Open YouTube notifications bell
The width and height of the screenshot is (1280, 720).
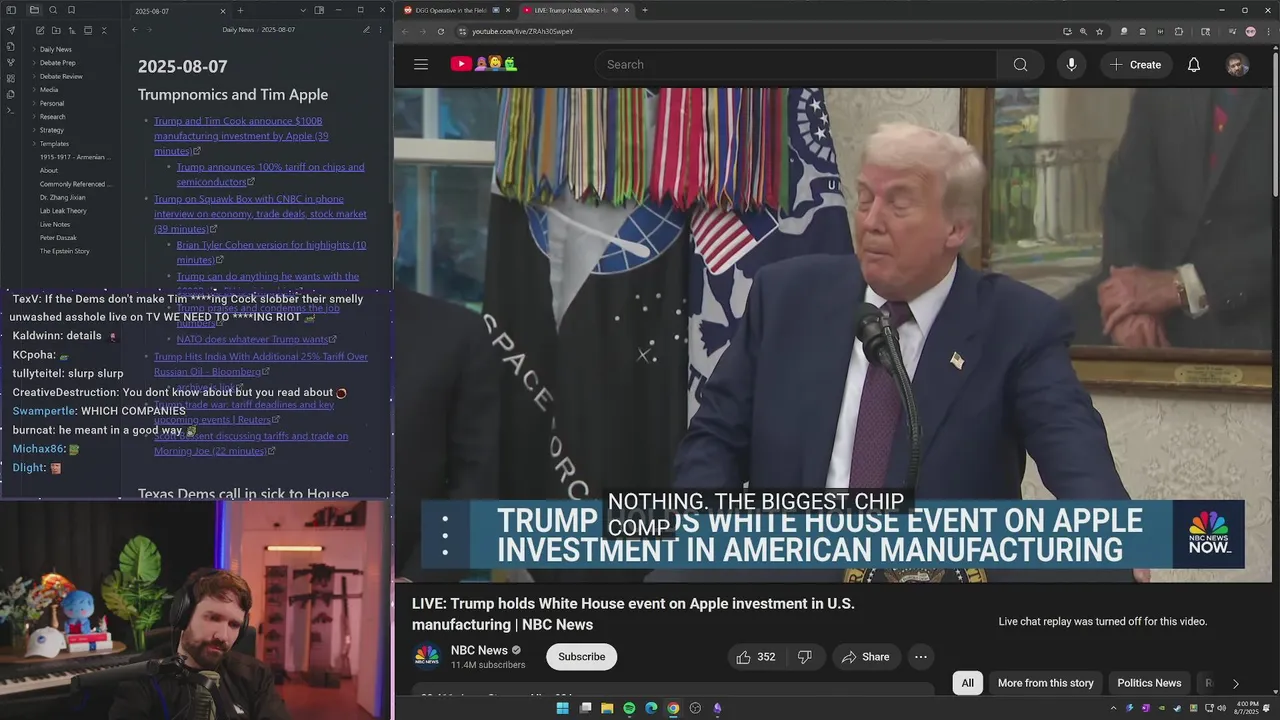tap(1194, 64)
